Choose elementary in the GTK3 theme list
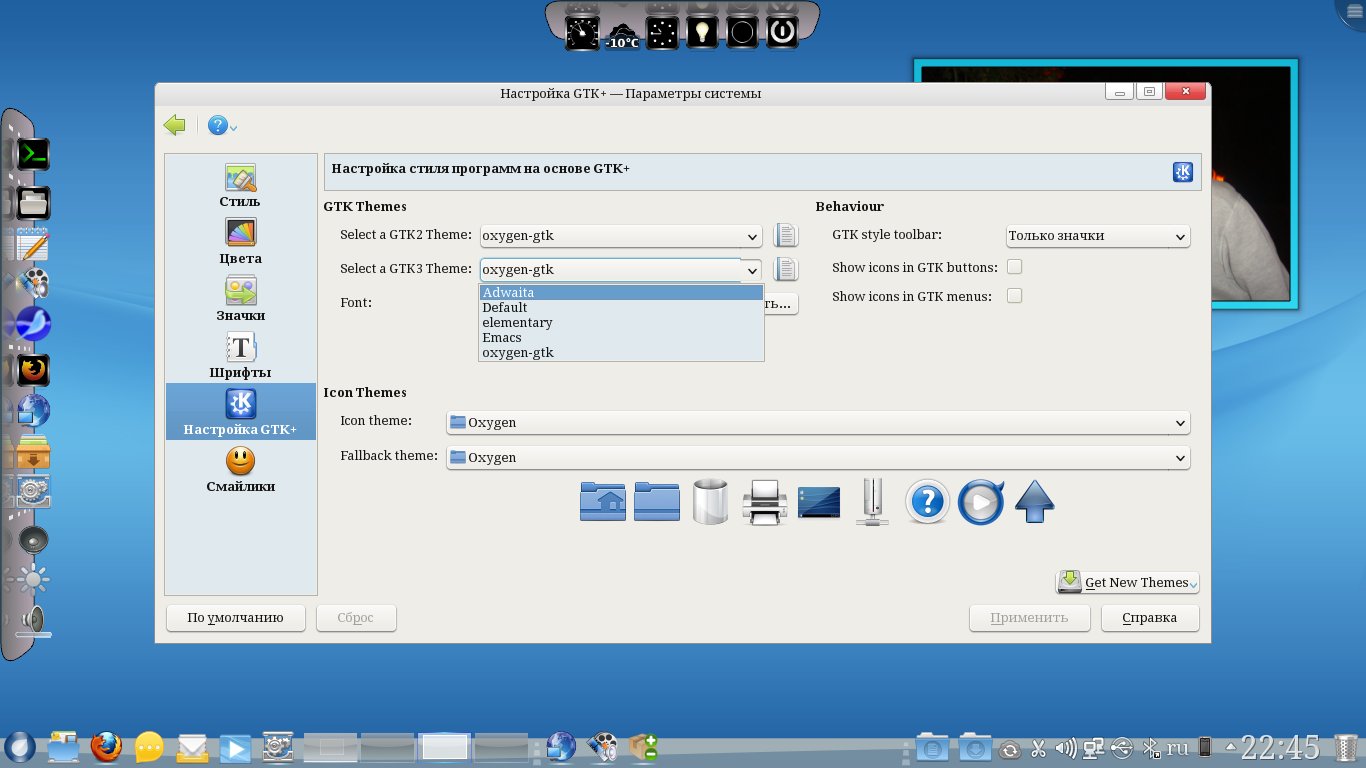Viewport: 1366px width, 768px height. coord(620,323)
